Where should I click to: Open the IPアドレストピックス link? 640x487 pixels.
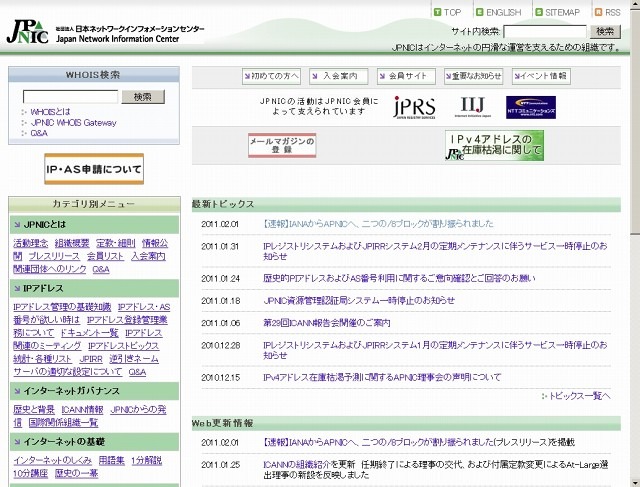coord(124,346)
